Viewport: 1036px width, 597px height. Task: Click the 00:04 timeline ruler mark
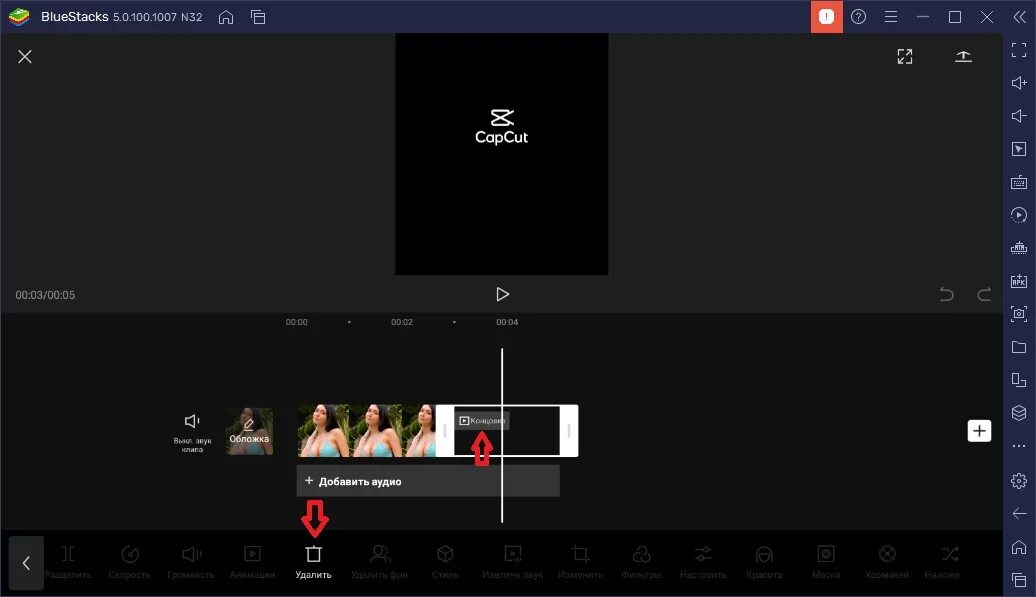click(x=507, y=322)
